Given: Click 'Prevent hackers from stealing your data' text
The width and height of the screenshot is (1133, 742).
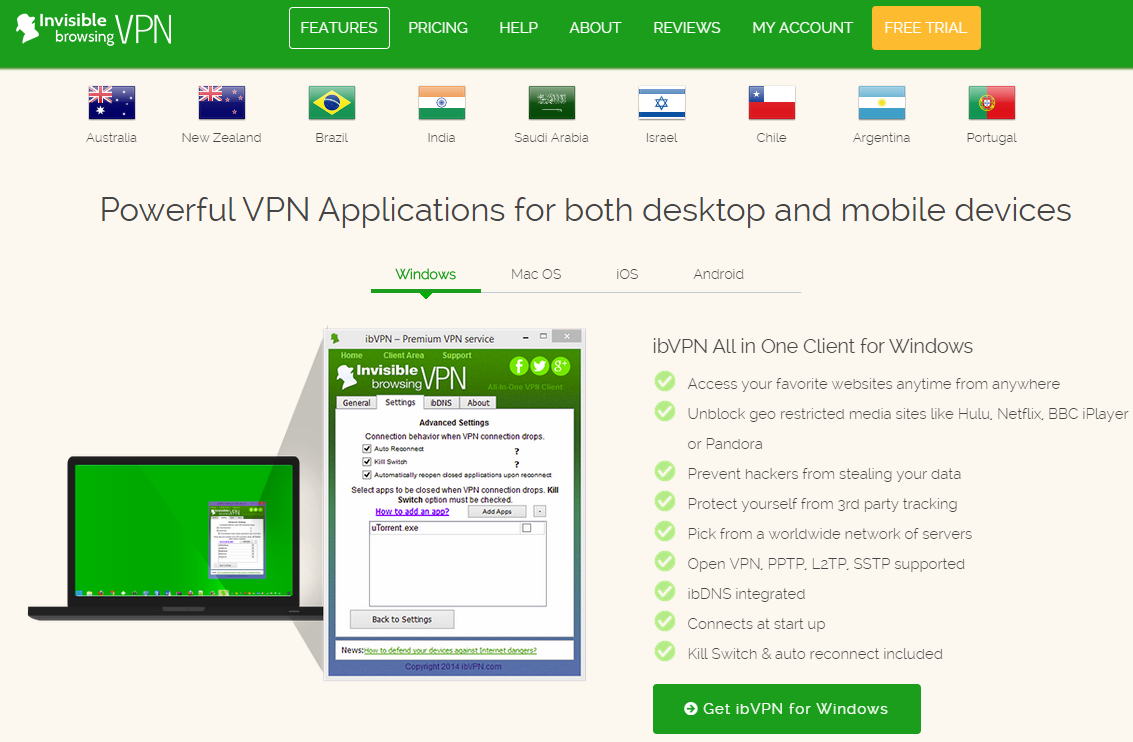Looking at the screenshot, I should click(x=824, y=474).
